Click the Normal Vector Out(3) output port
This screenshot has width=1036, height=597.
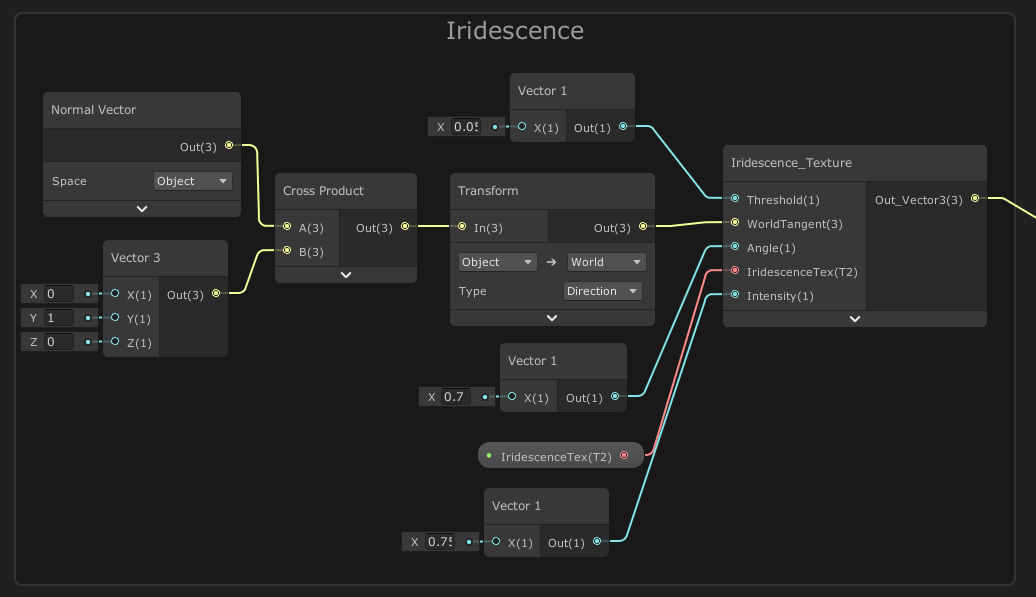tap(229, 145)
